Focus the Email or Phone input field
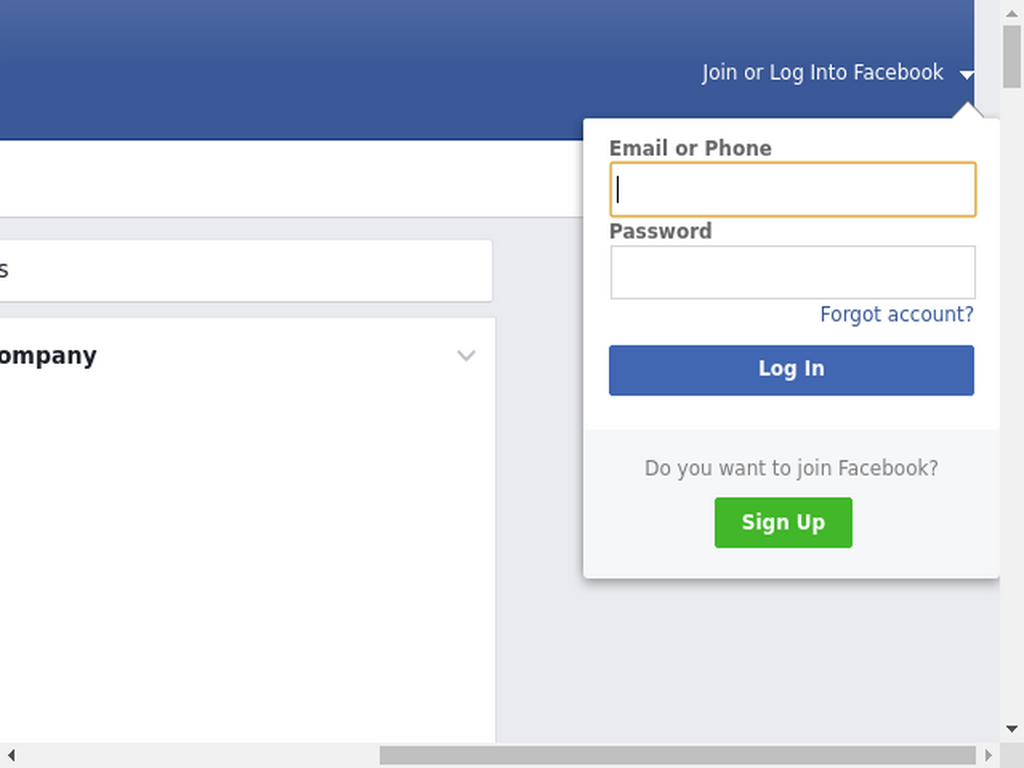Screen dimensions: 1024x768 pos(793,189)
